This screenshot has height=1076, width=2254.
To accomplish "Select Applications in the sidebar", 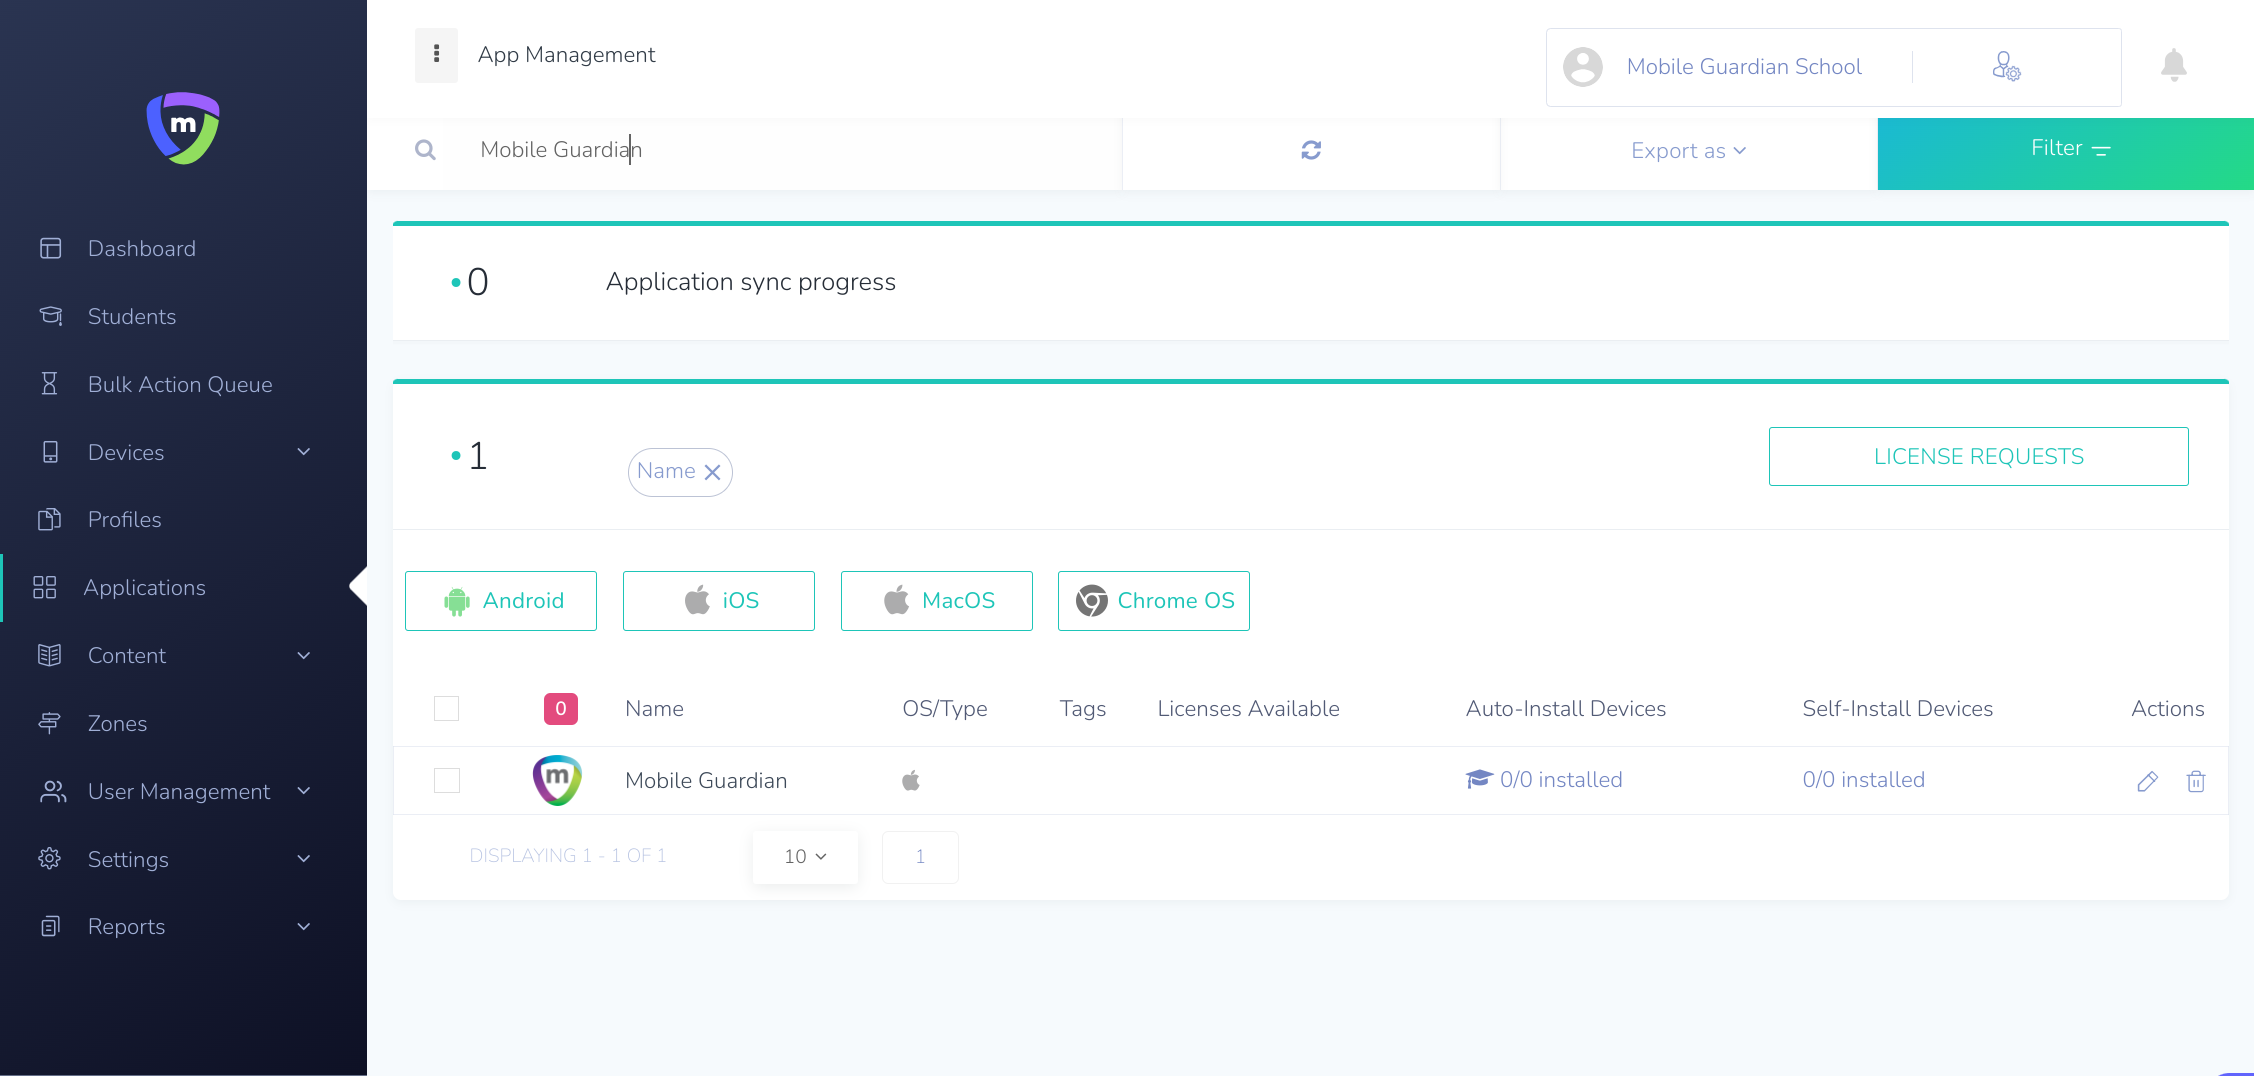I will click(145, 587).
